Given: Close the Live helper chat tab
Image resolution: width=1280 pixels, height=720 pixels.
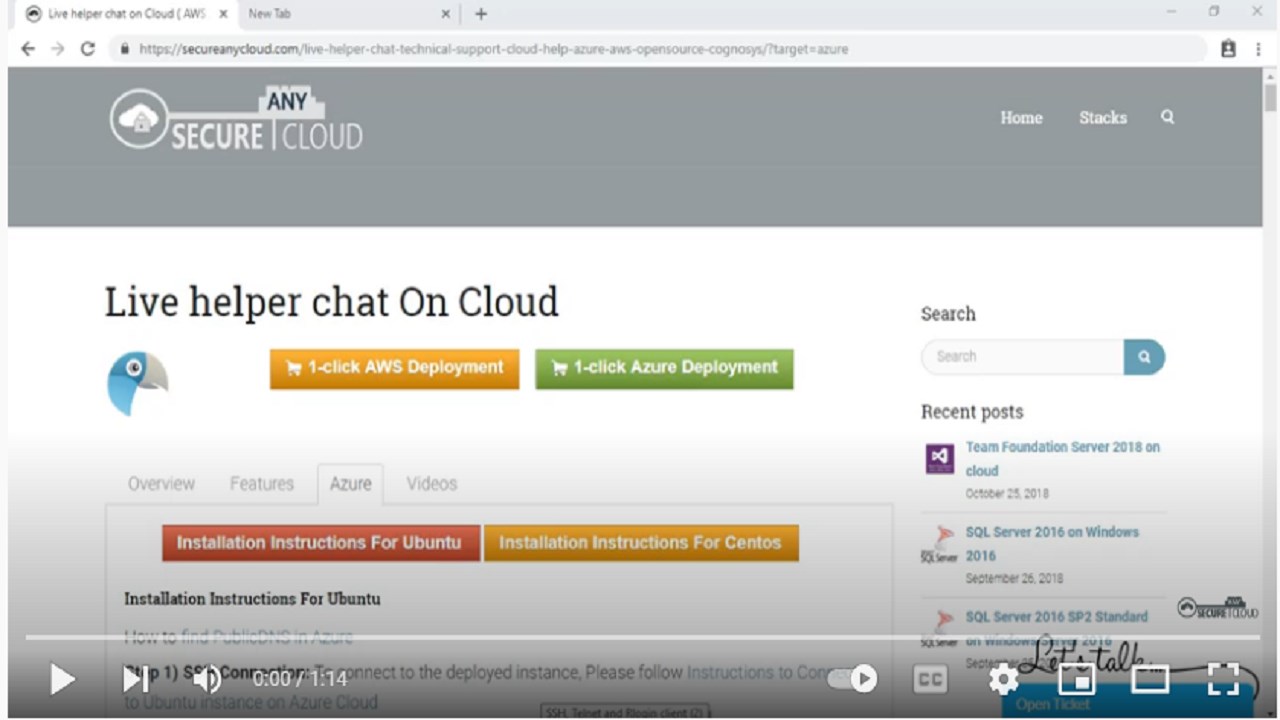Looking at the screenshot, I should (223, 14).
